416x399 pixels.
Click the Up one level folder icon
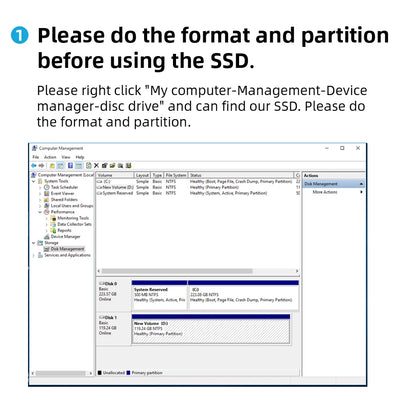coord(52,165)
